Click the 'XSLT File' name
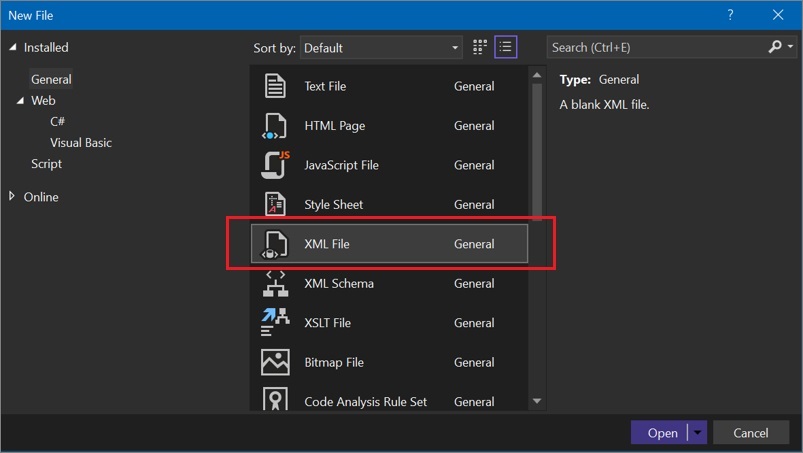Viewport: 803px width, 453px height. [x=327, y=323]
